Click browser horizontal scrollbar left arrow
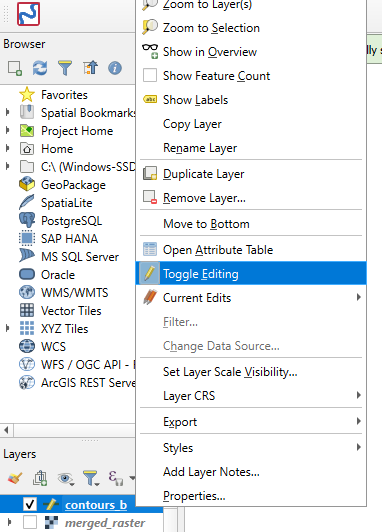 tap(6, 430)
